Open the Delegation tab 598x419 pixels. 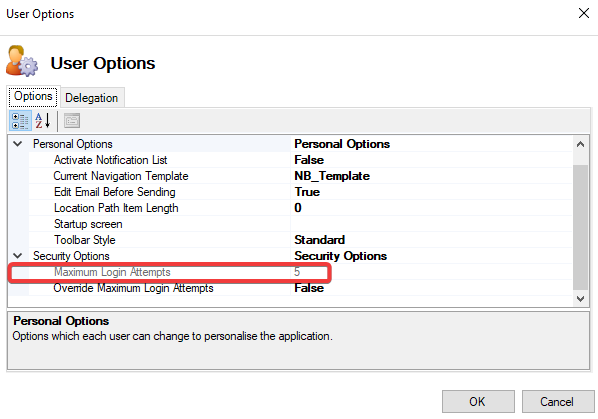tap(92, 98)
